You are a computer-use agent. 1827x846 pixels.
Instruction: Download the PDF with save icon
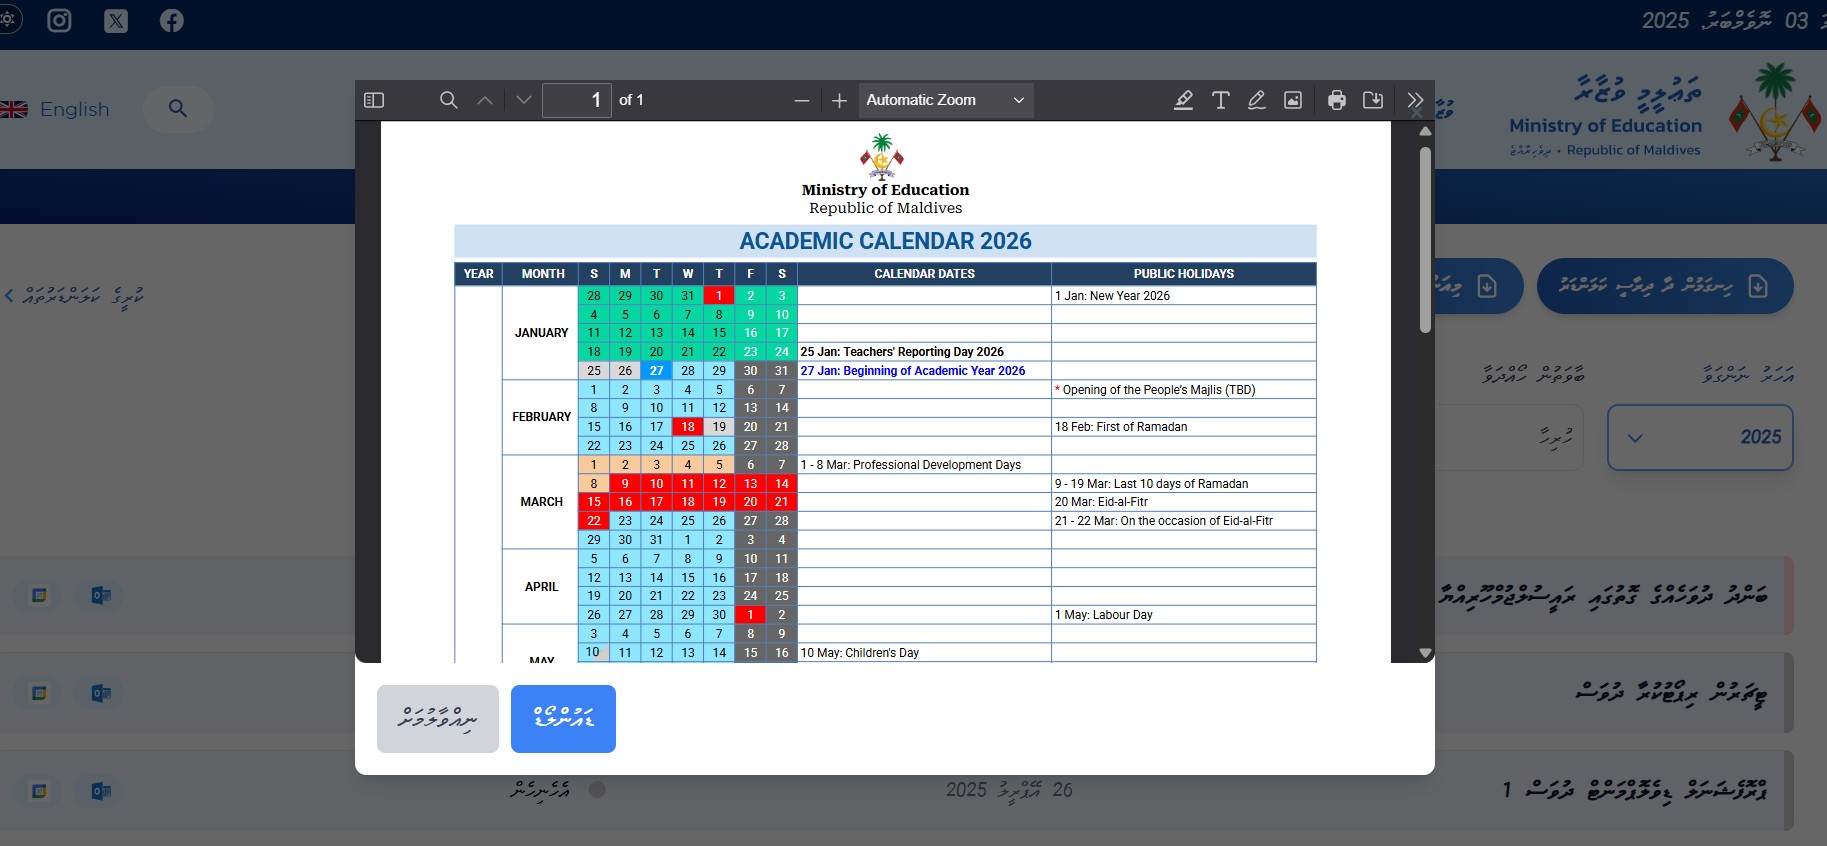click(1373, 100)
